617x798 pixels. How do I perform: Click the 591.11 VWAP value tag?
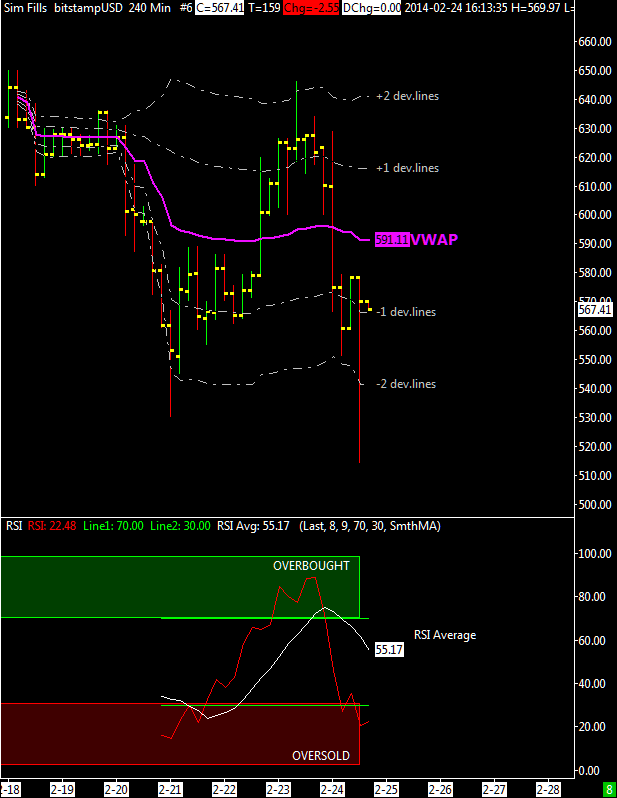point(391,240)
